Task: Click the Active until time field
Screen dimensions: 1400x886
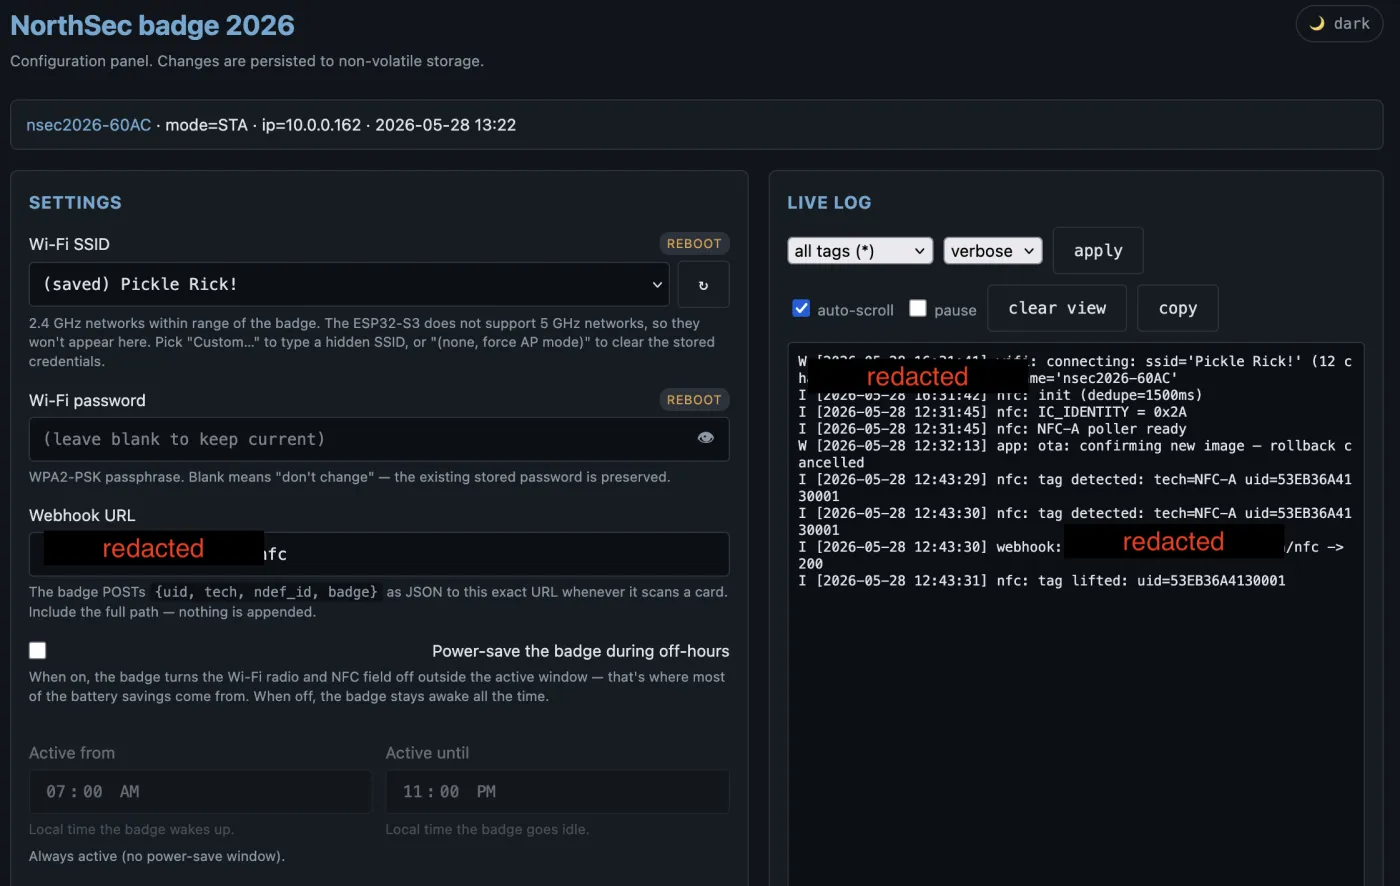Action: tap(557, 792)
